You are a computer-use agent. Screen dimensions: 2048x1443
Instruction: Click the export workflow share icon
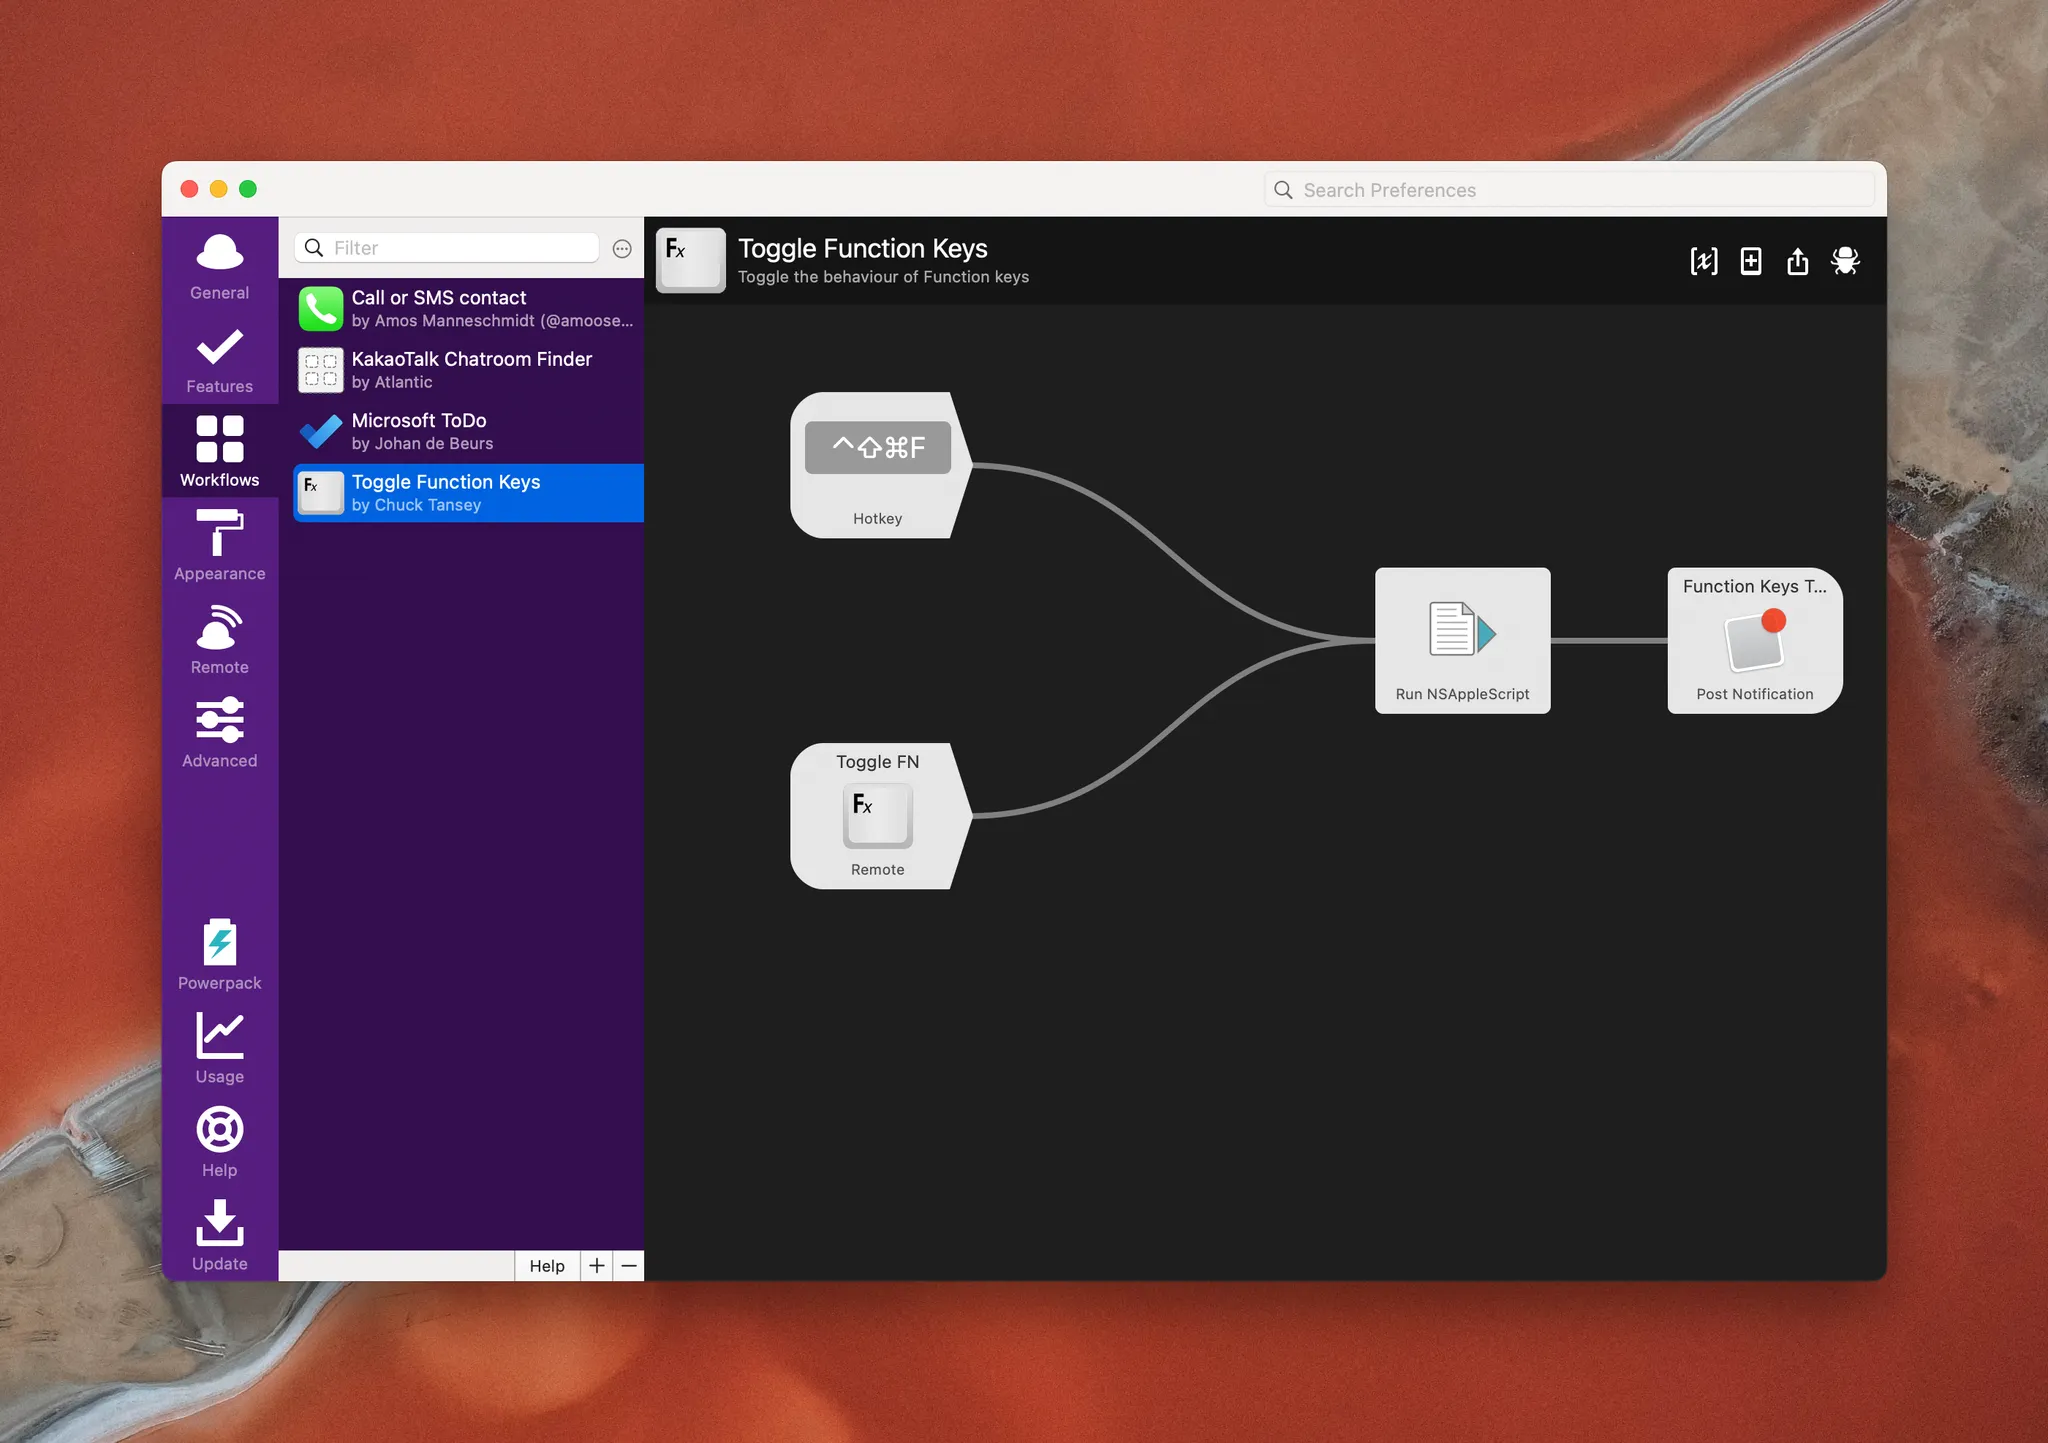tap(1798, 261)
